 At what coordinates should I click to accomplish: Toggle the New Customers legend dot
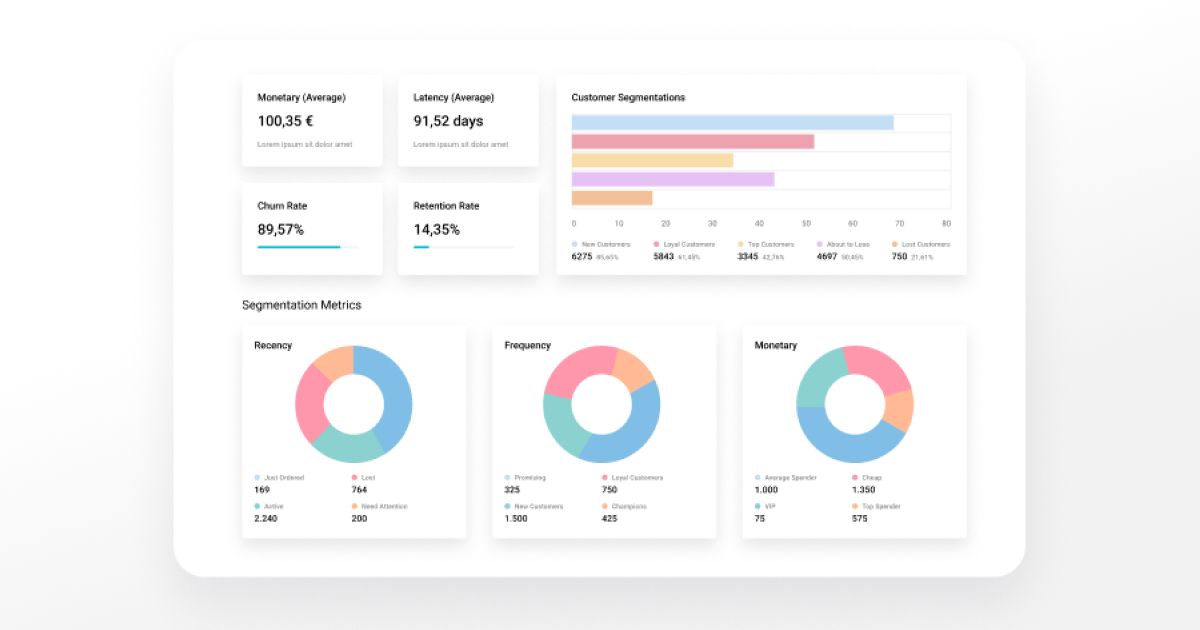click(x=575, y=244)
